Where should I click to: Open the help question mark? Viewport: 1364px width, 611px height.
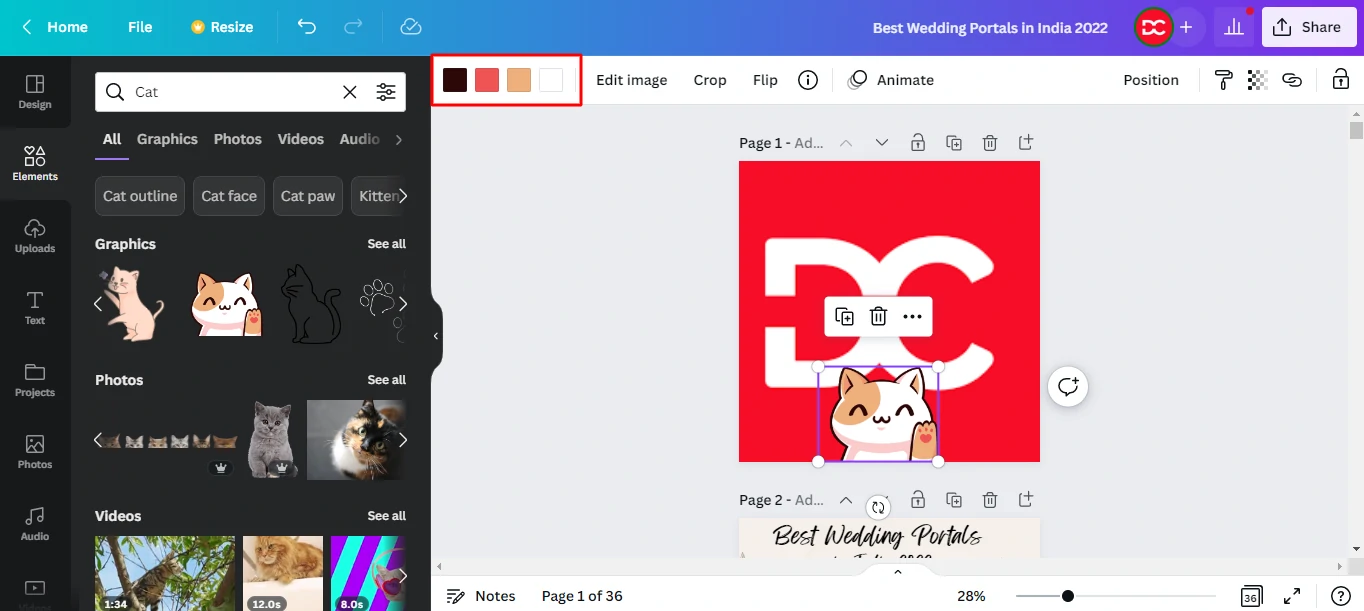coord(1341,596)
